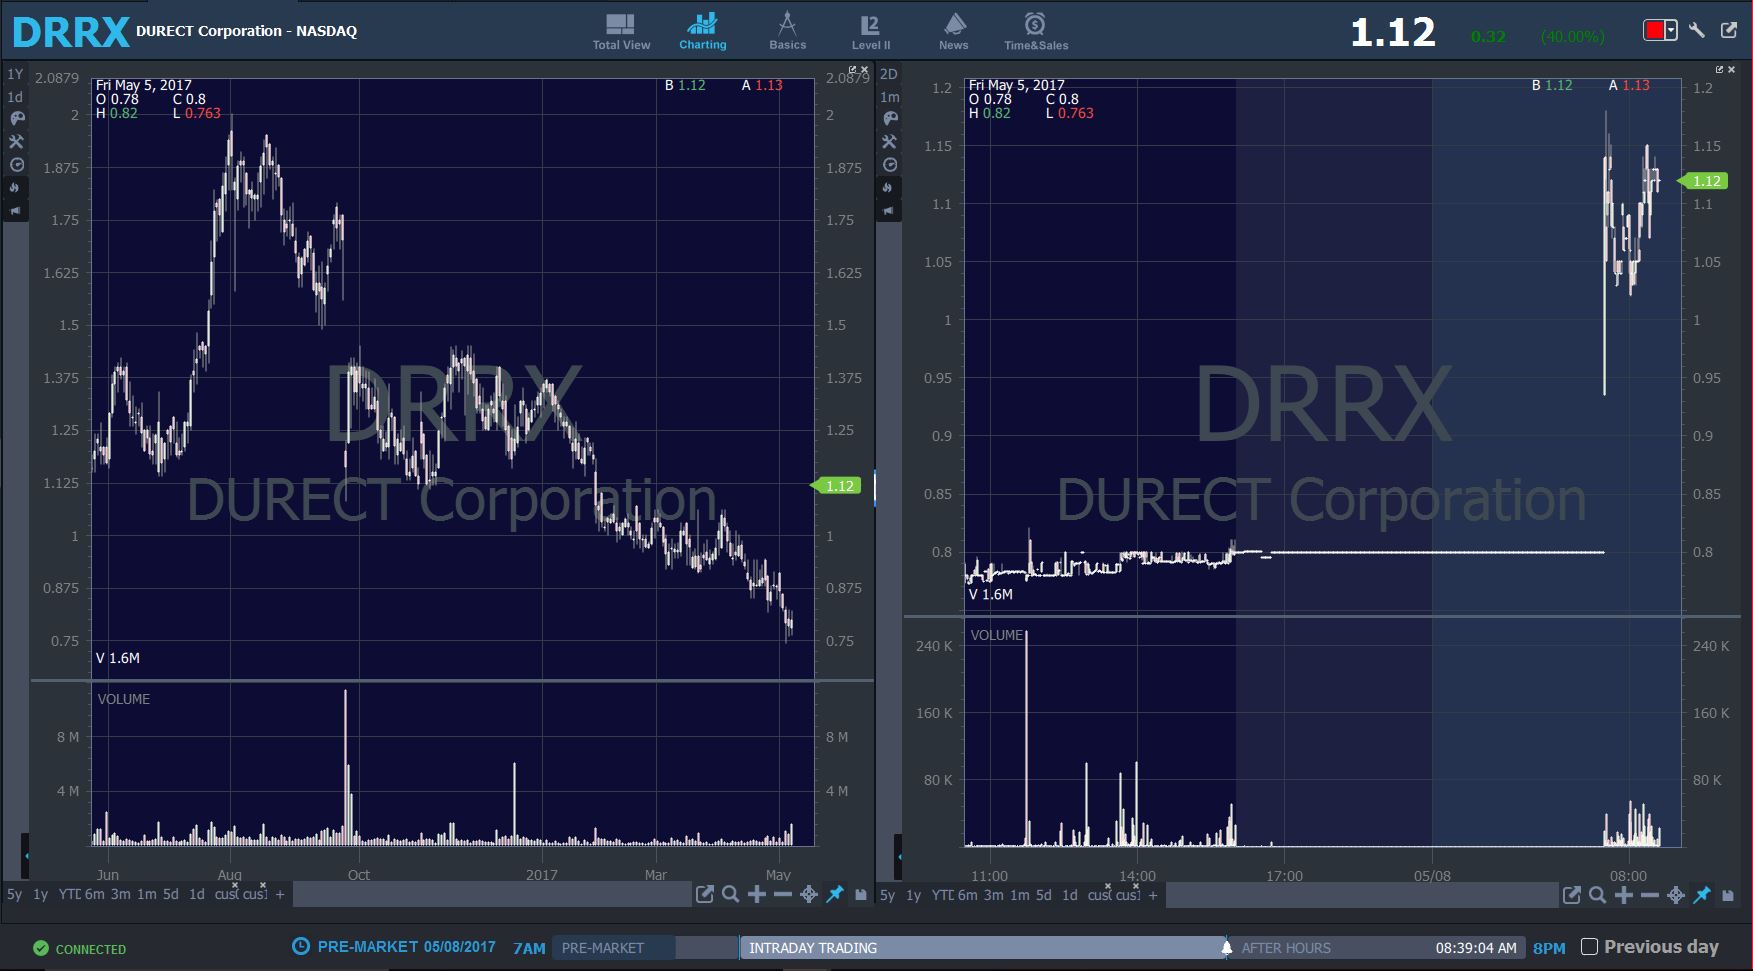Activate left chart magnifier search
This screenshot has width=1753, height=971.
click(731, 895)
